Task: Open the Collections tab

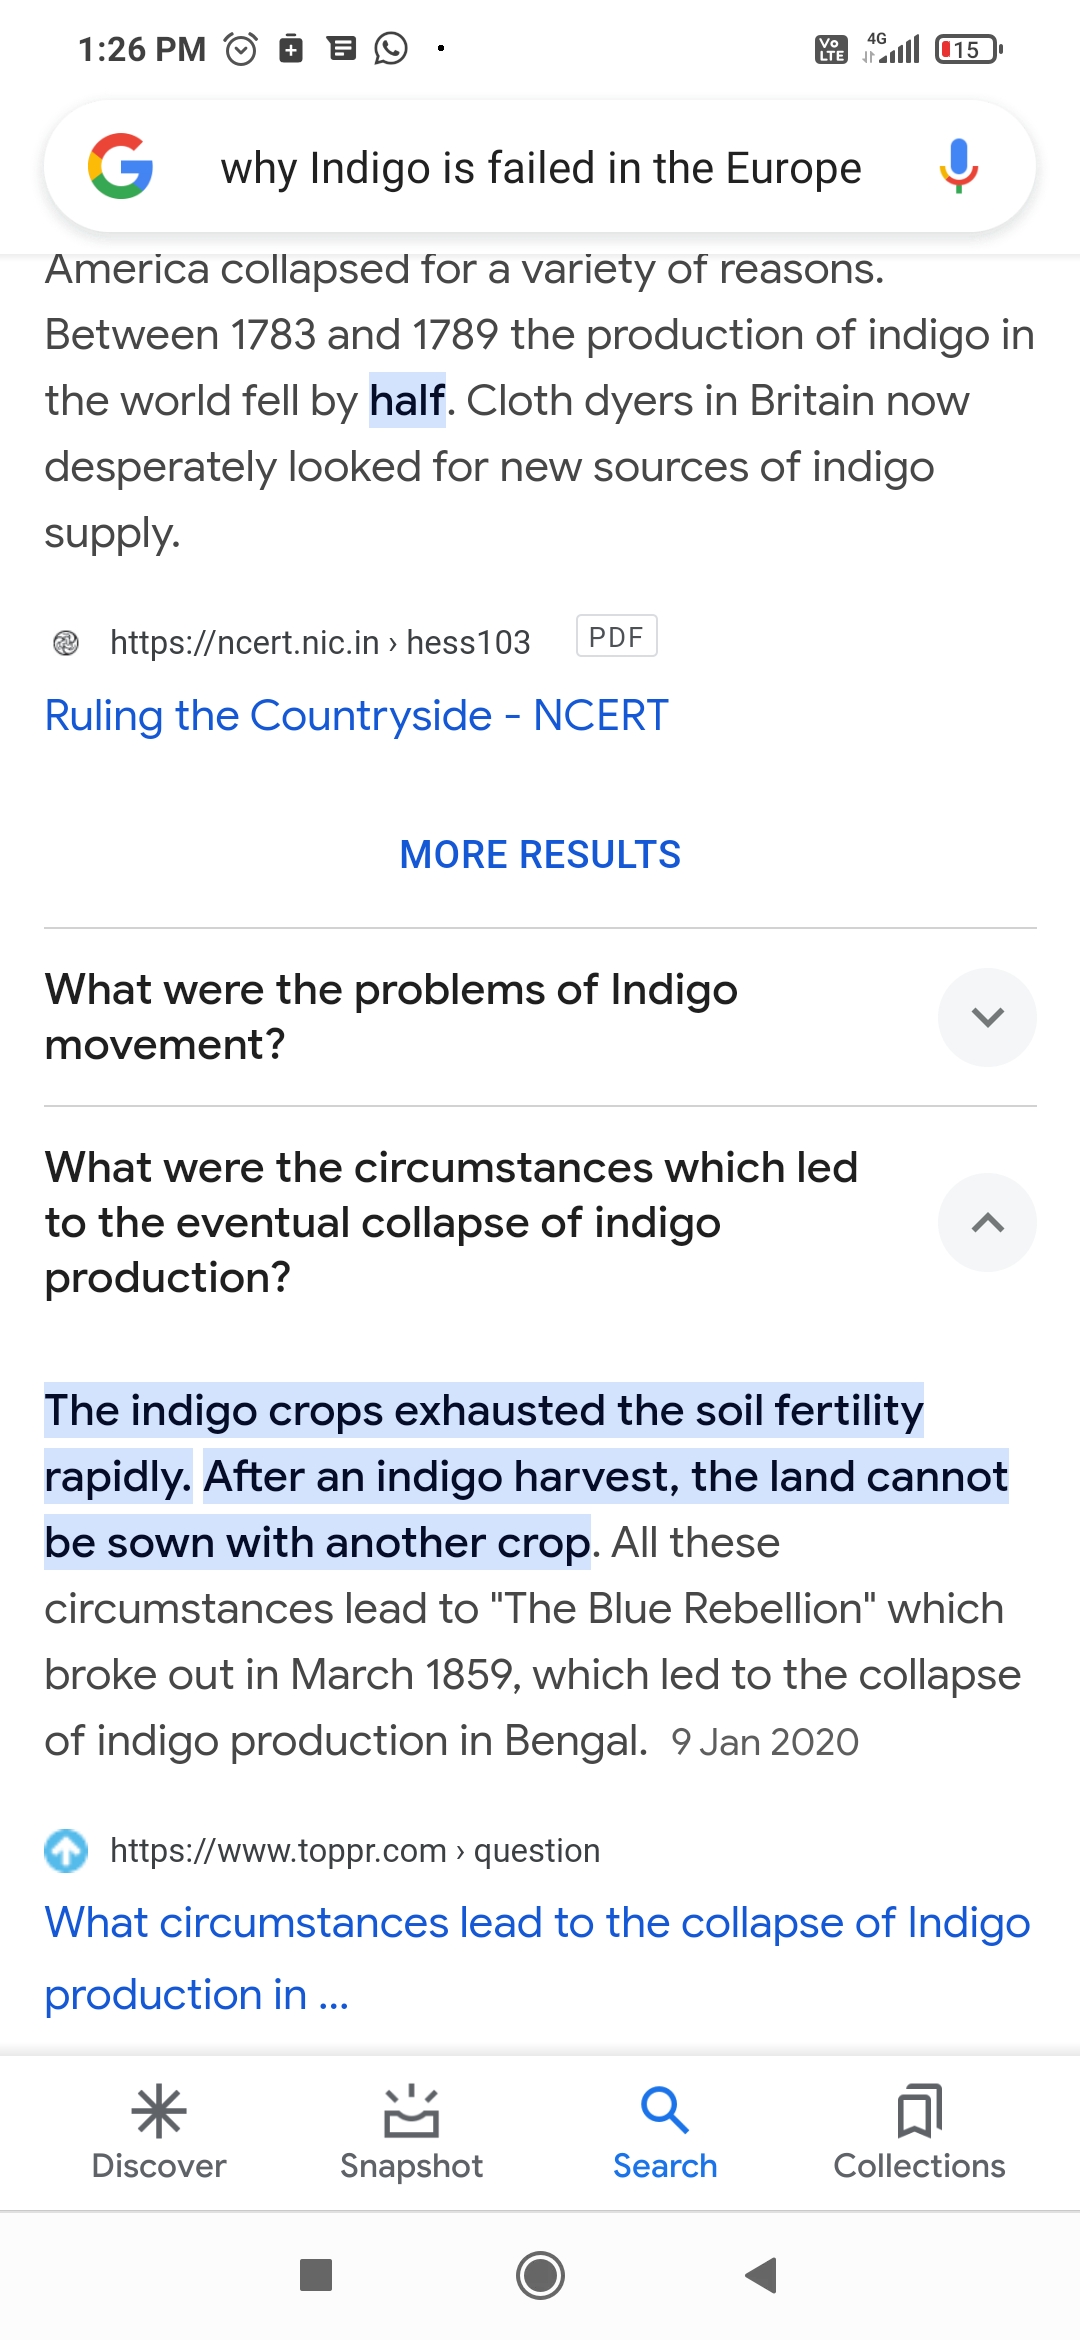Action: point(919,2132)
